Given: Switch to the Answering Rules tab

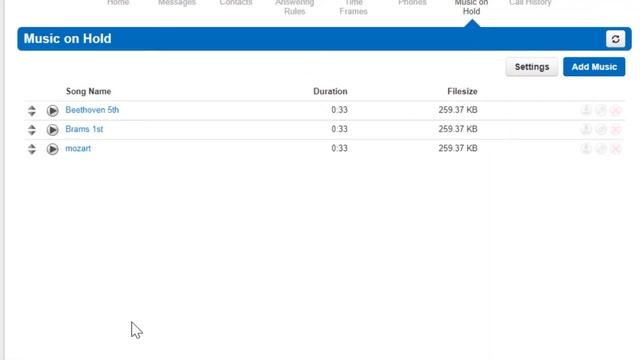Looking at the screenshot, I should pyautogui.click(x=295, y=7).
